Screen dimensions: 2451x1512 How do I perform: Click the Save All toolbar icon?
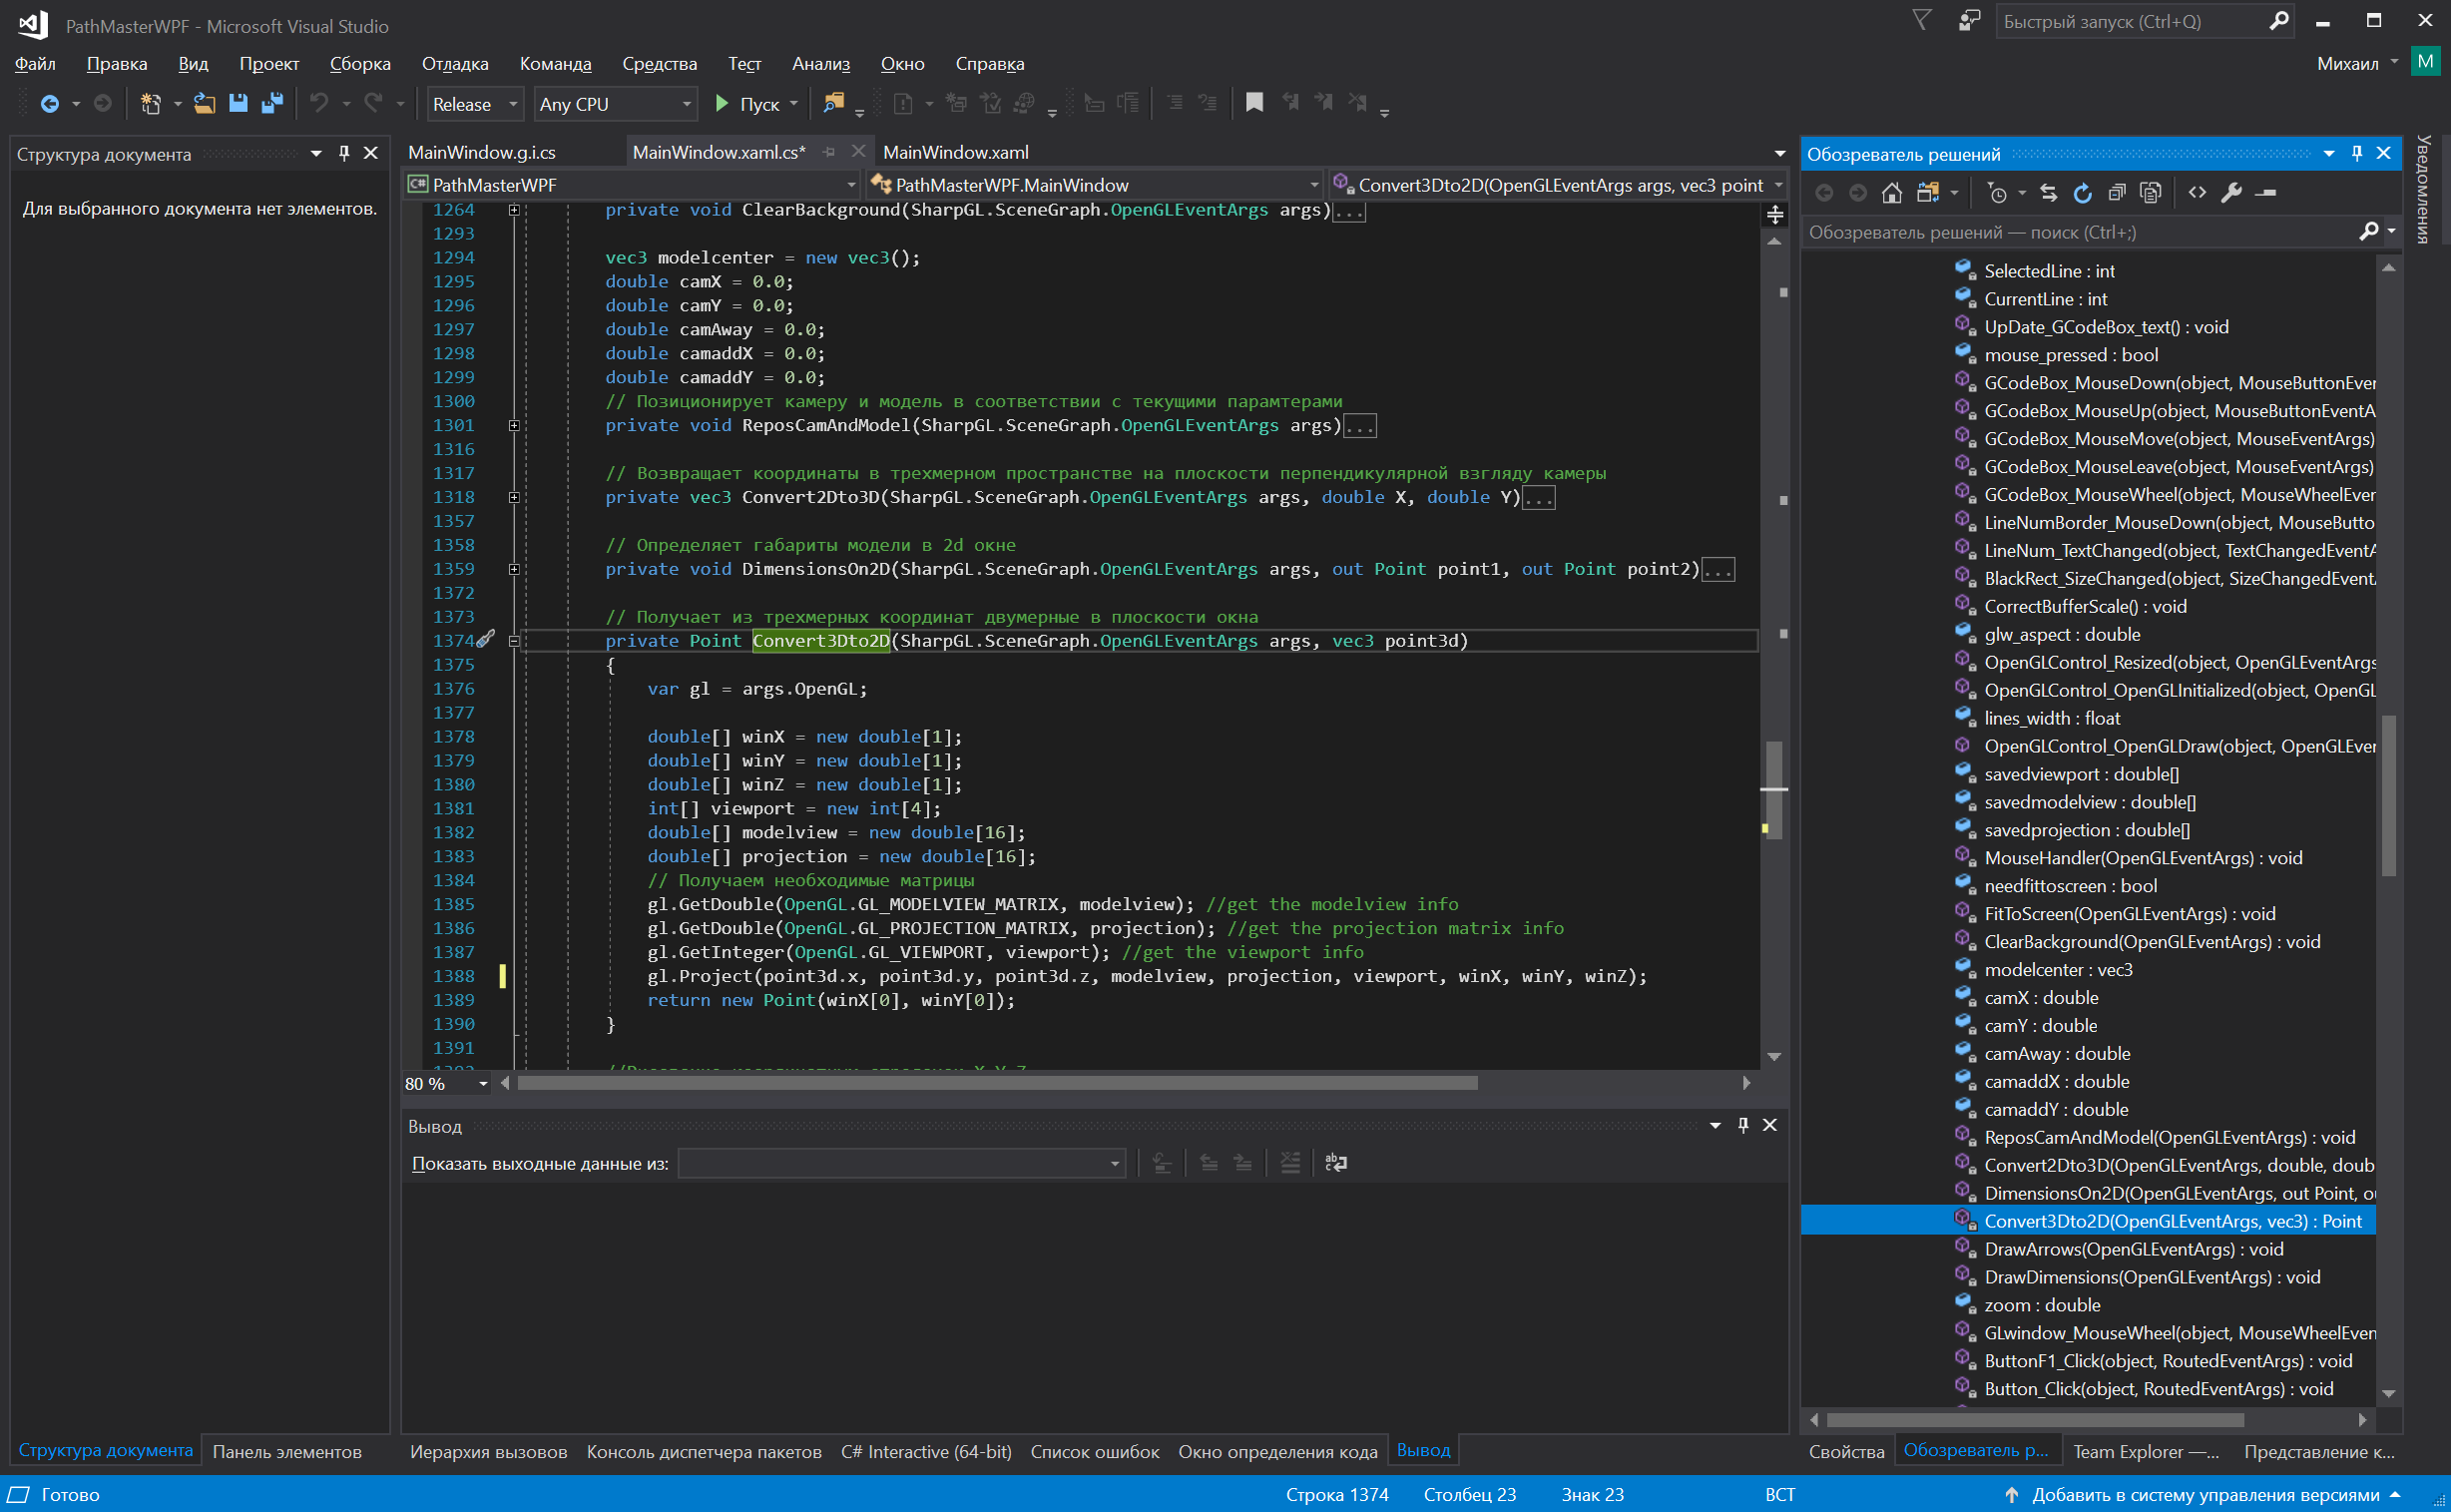pos(272,104)
